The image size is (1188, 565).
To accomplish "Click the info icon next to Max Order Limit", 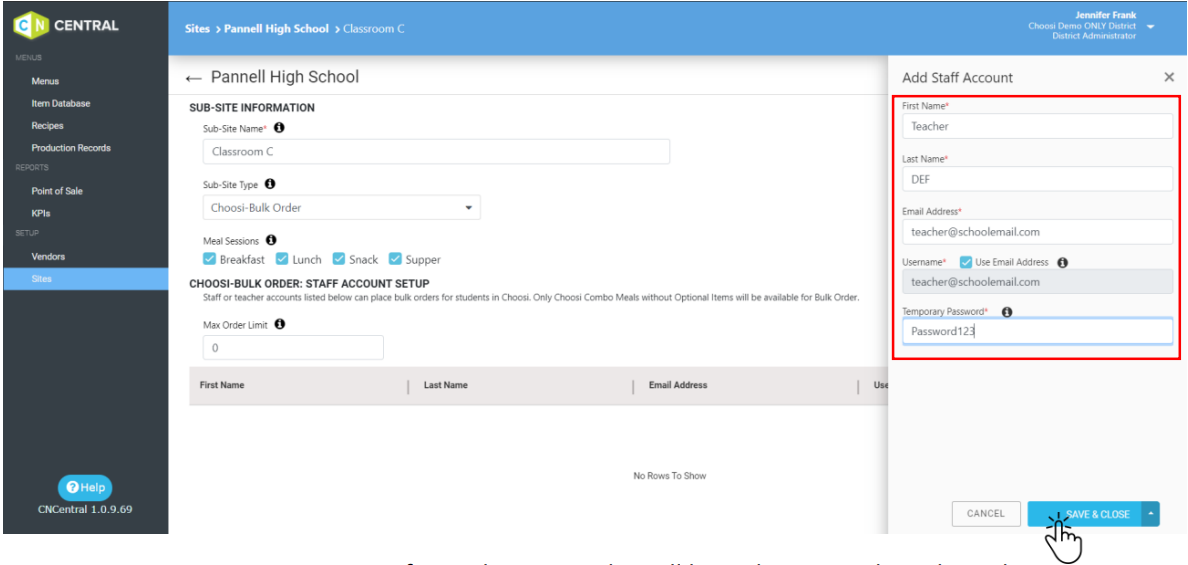I will tap(280, 324).
